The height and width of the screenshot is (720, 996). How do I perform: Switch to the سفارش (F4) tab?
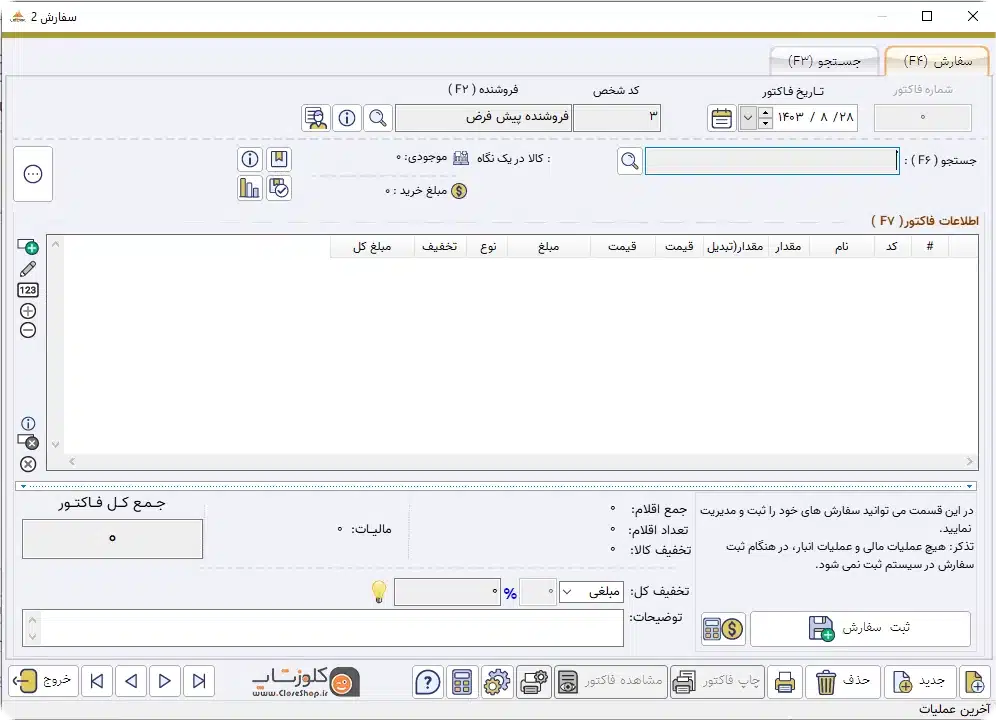click(x=938, y=61)
